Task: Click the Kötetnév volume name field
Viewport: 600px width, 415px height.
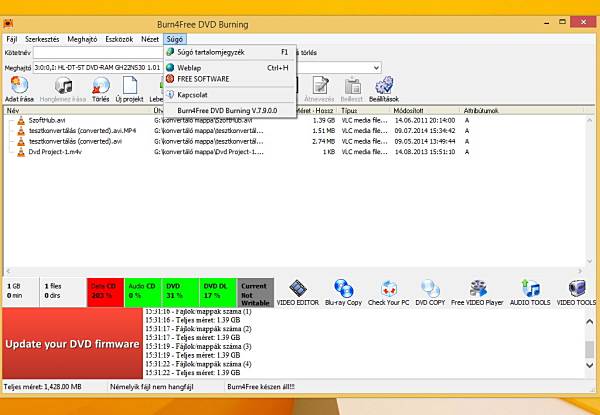Action: (x=98, y=53)
